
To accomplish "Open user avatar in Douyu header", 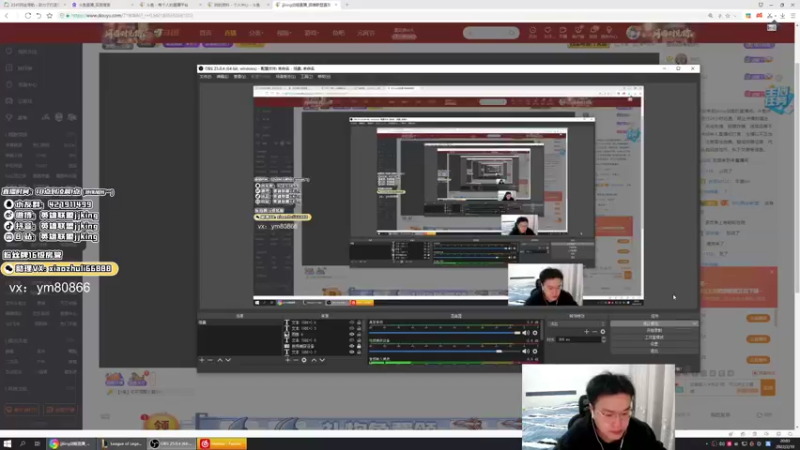I will pyautogui.click(x=633, y=33).
